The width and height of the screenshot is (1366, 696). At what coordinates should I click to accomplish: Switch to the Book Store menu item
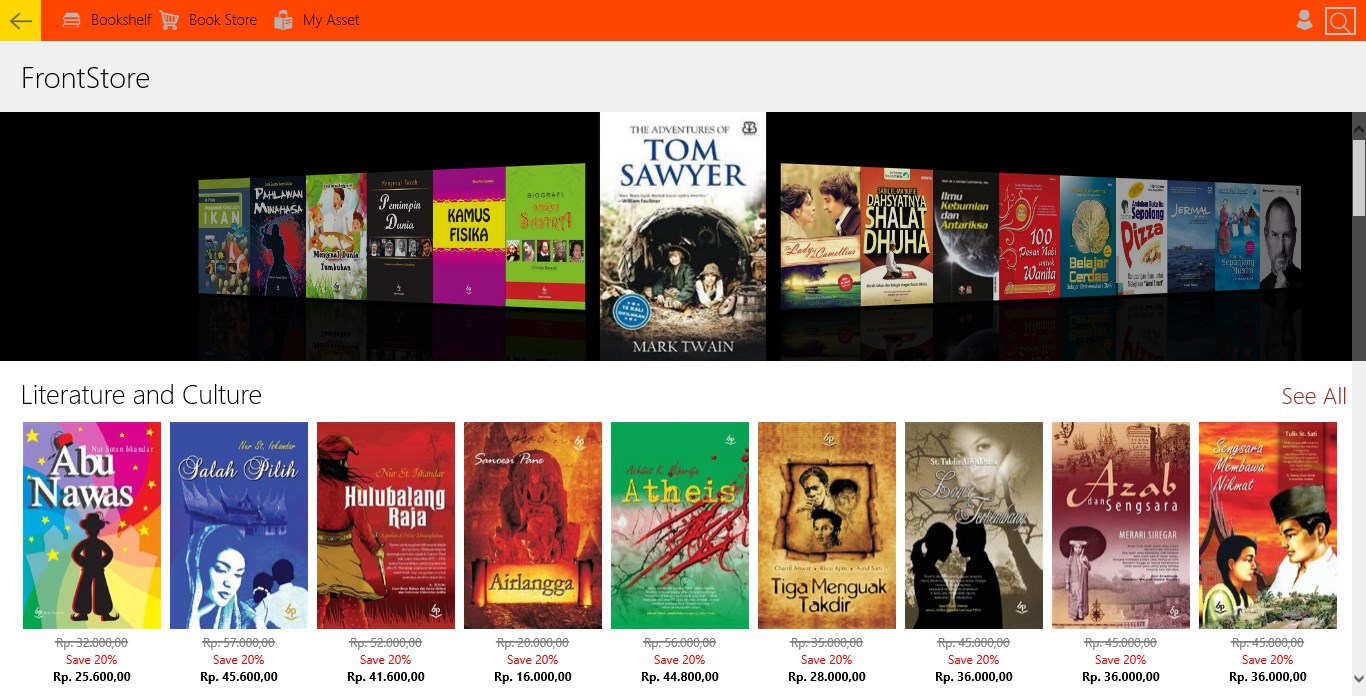coord(223,20)
